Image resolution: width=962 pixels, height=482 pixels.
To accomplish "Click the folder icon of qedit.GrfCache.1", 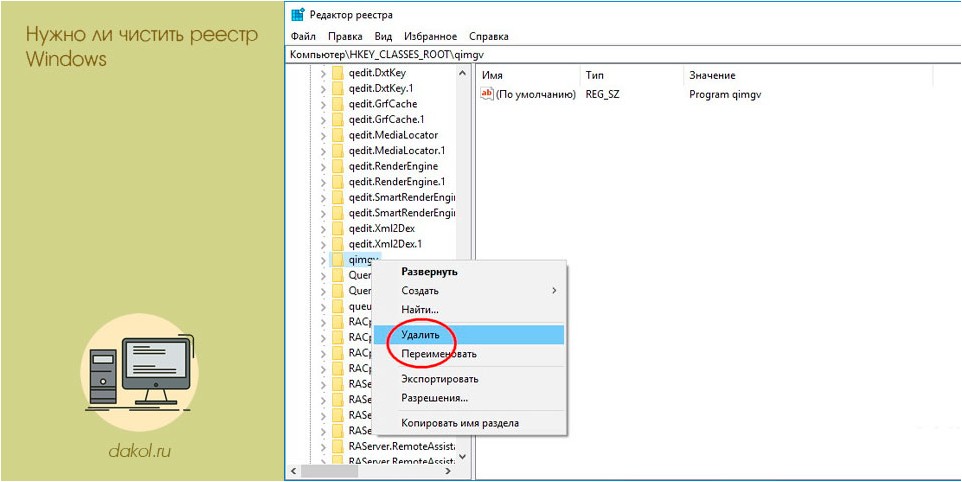I will (337, 119).
